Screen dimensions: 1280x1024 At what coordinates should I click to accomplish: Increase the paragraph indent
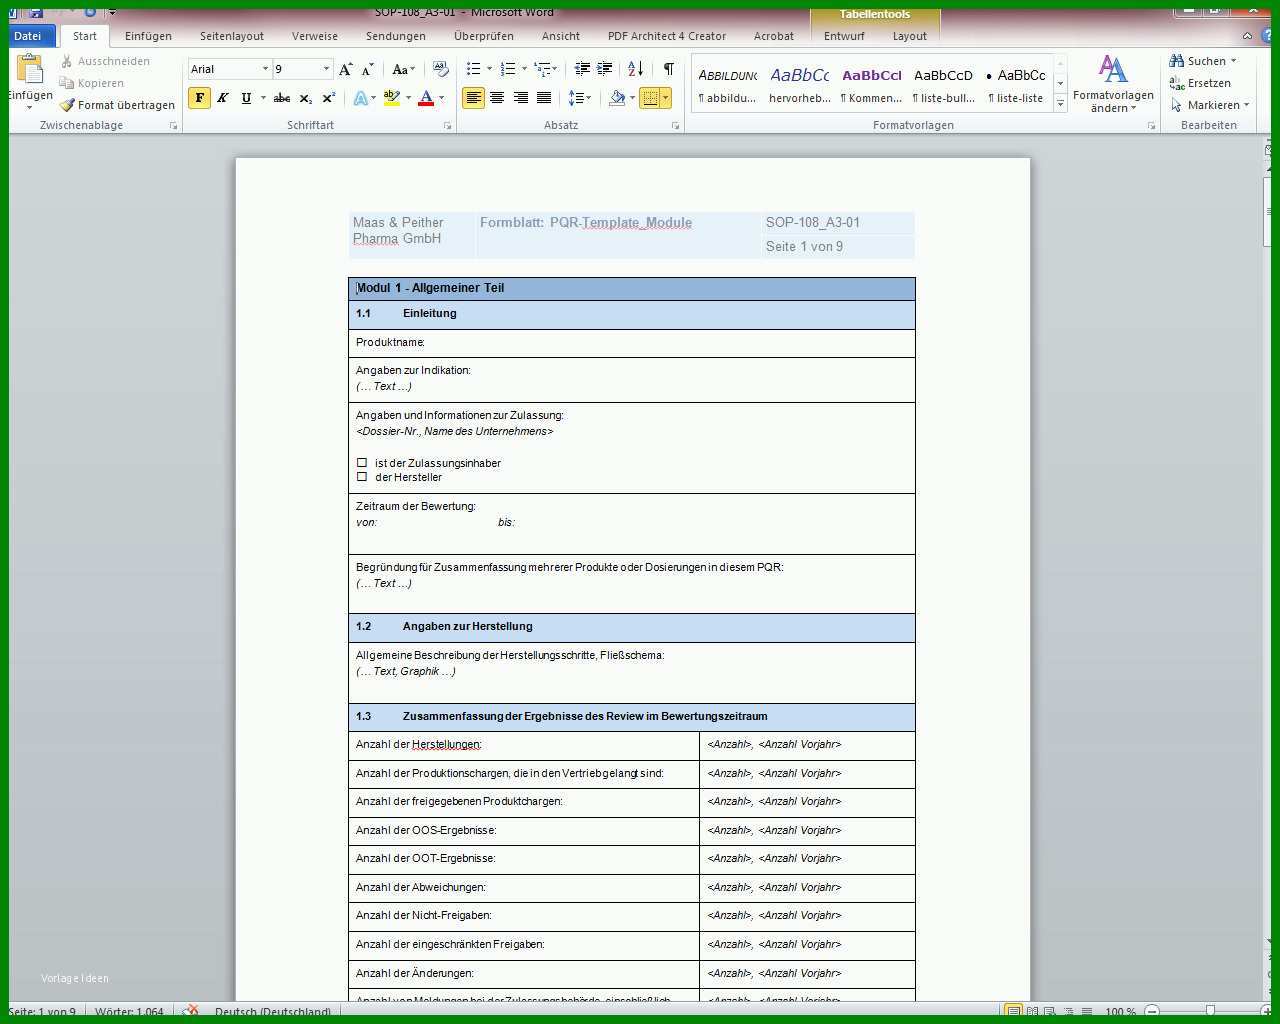pos(605,69)
